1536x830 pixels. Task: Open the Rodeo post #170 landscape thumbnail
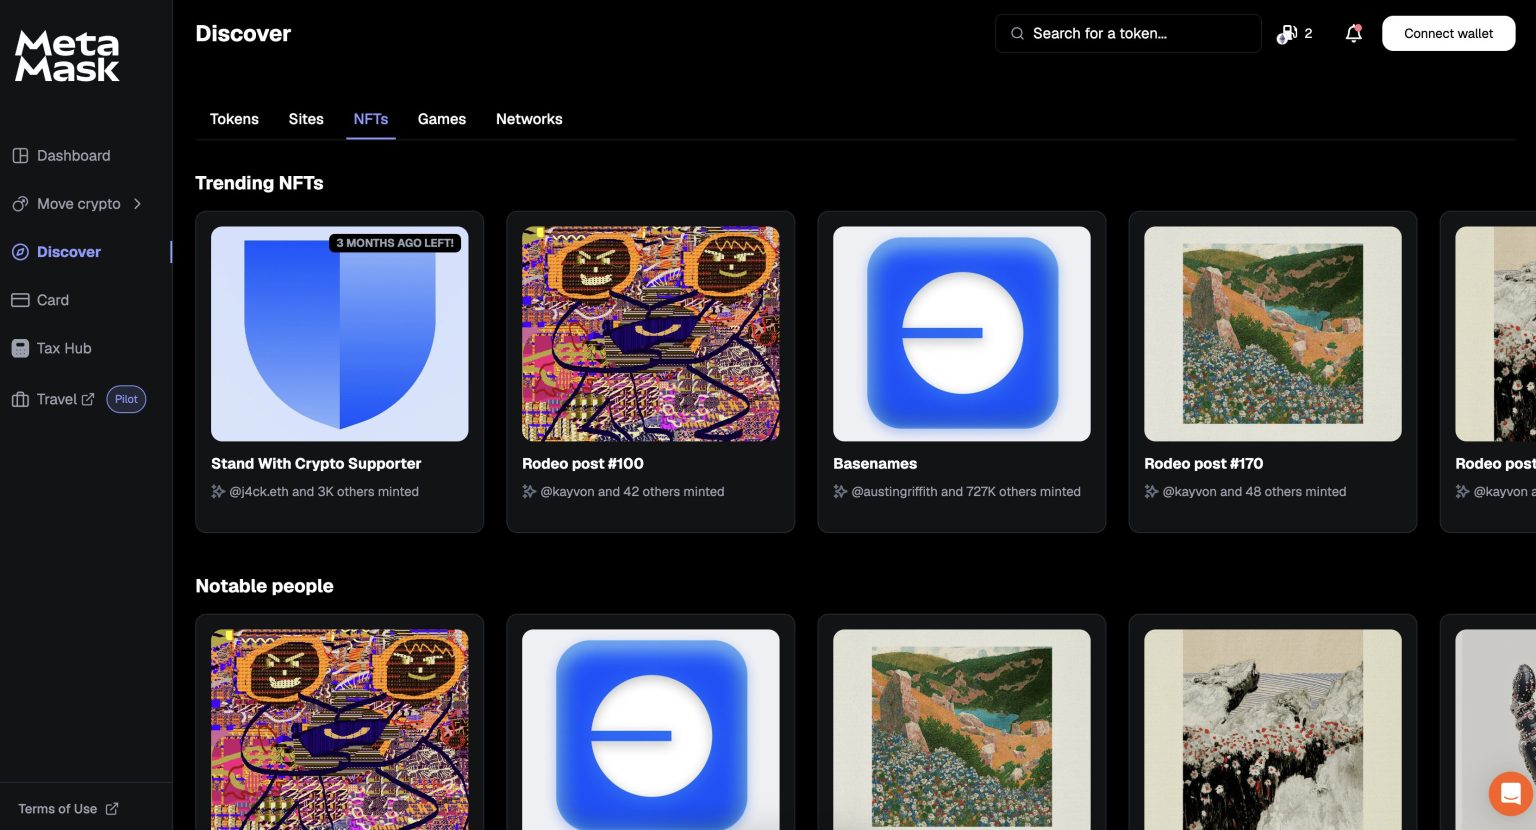click(x=1273, y=334)
